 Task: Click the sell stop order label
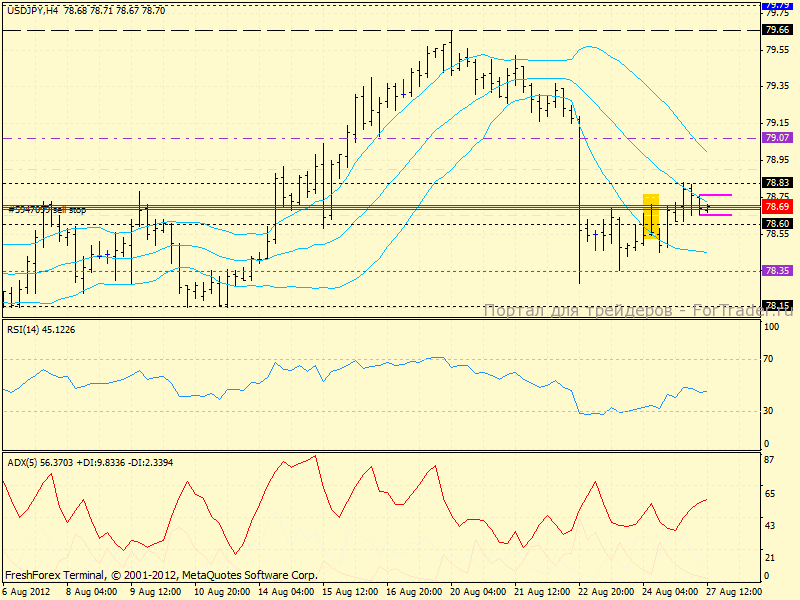[x=46, y=210]
